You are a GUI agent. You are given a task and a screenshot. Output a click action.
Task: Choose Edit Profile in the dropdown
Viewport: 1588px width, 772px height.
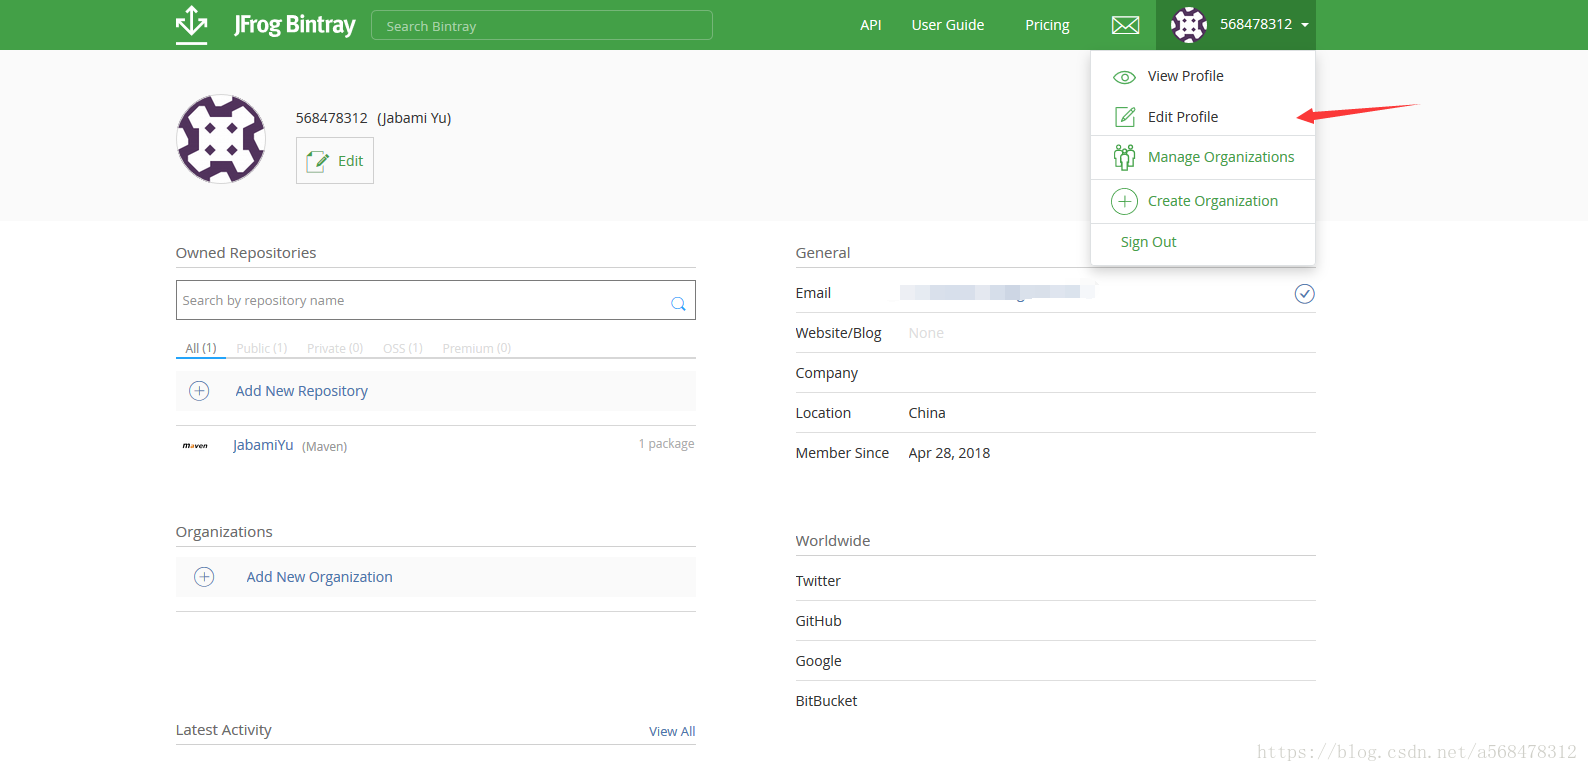[x=1182, y=117]
